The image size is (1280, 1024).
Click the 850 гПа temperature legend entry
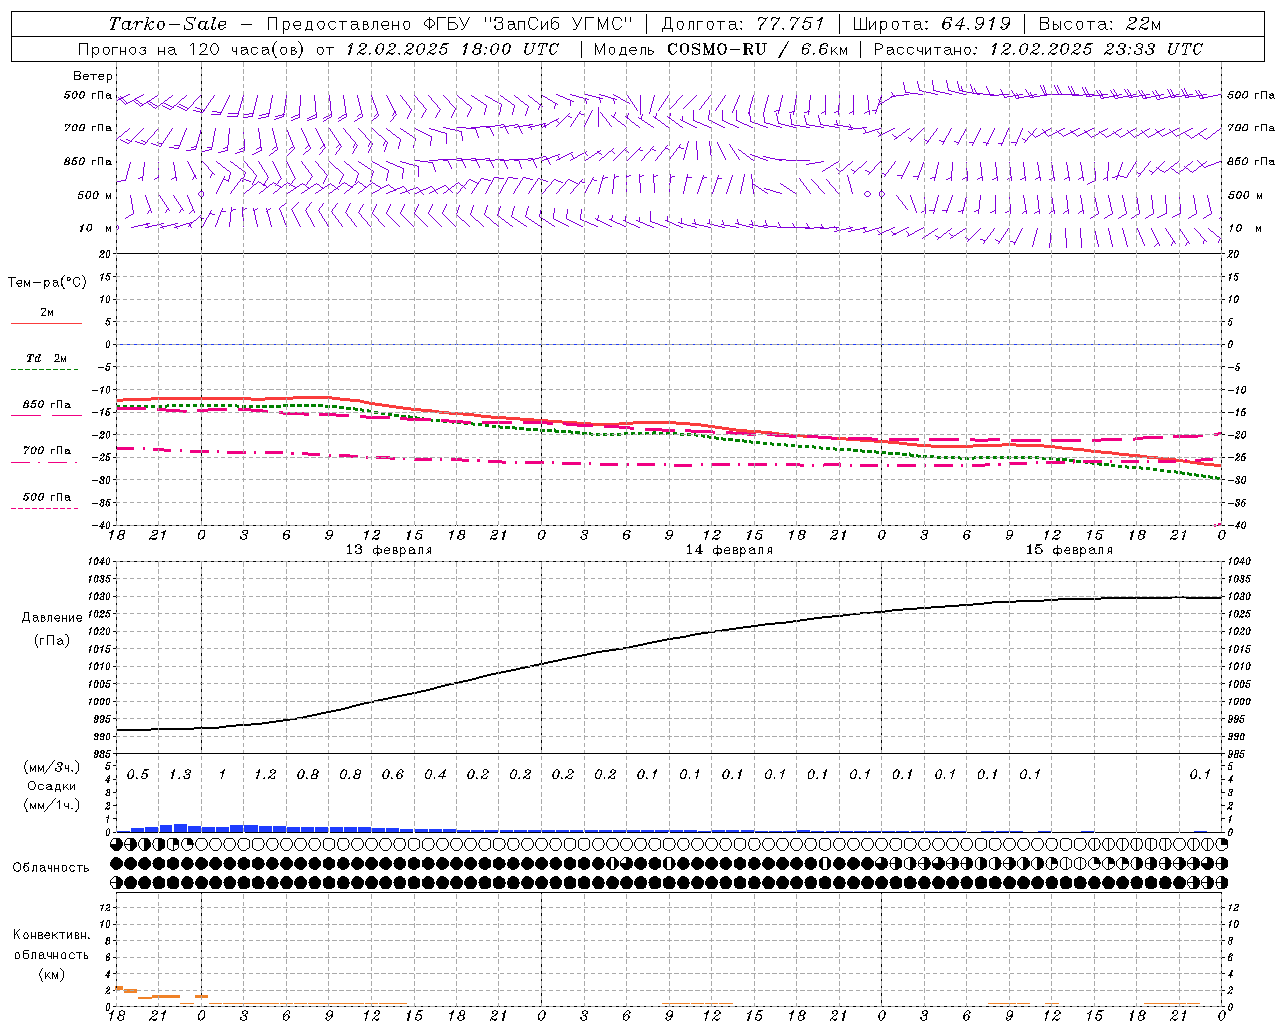pyautogui.click(x=47, y=405)
